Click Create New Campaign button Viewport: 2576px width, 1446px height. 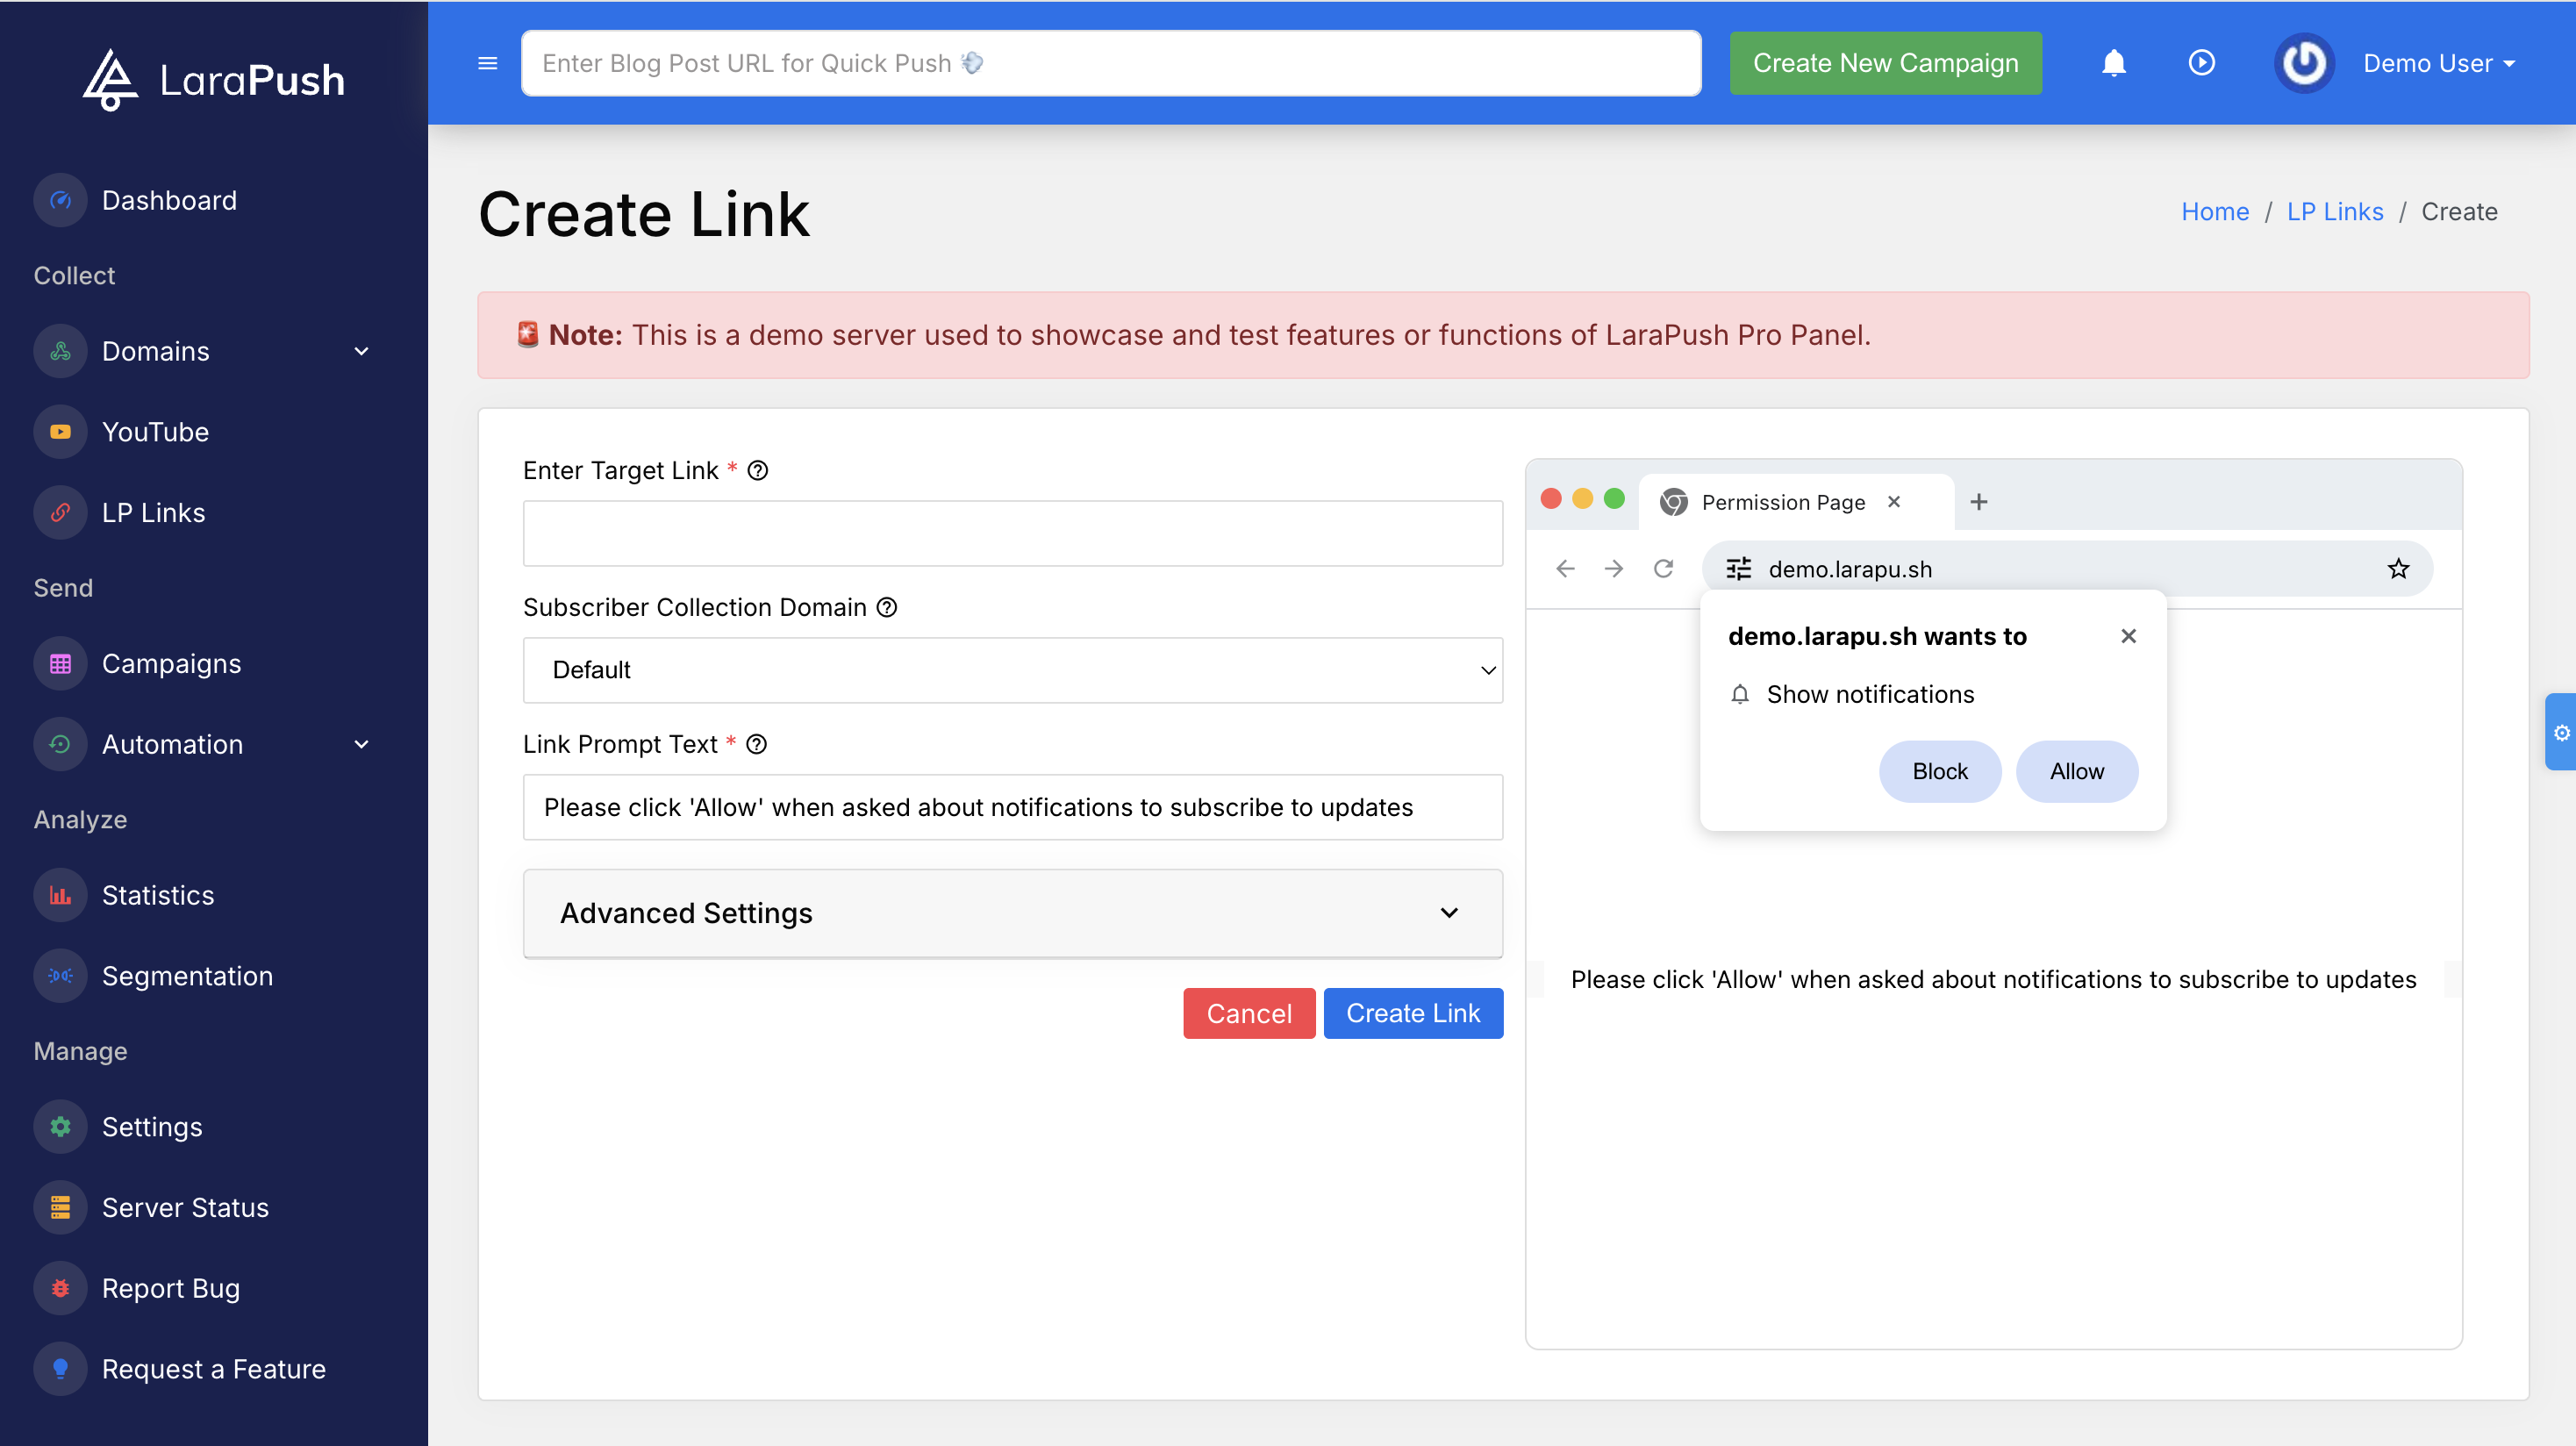[1885, 63]
